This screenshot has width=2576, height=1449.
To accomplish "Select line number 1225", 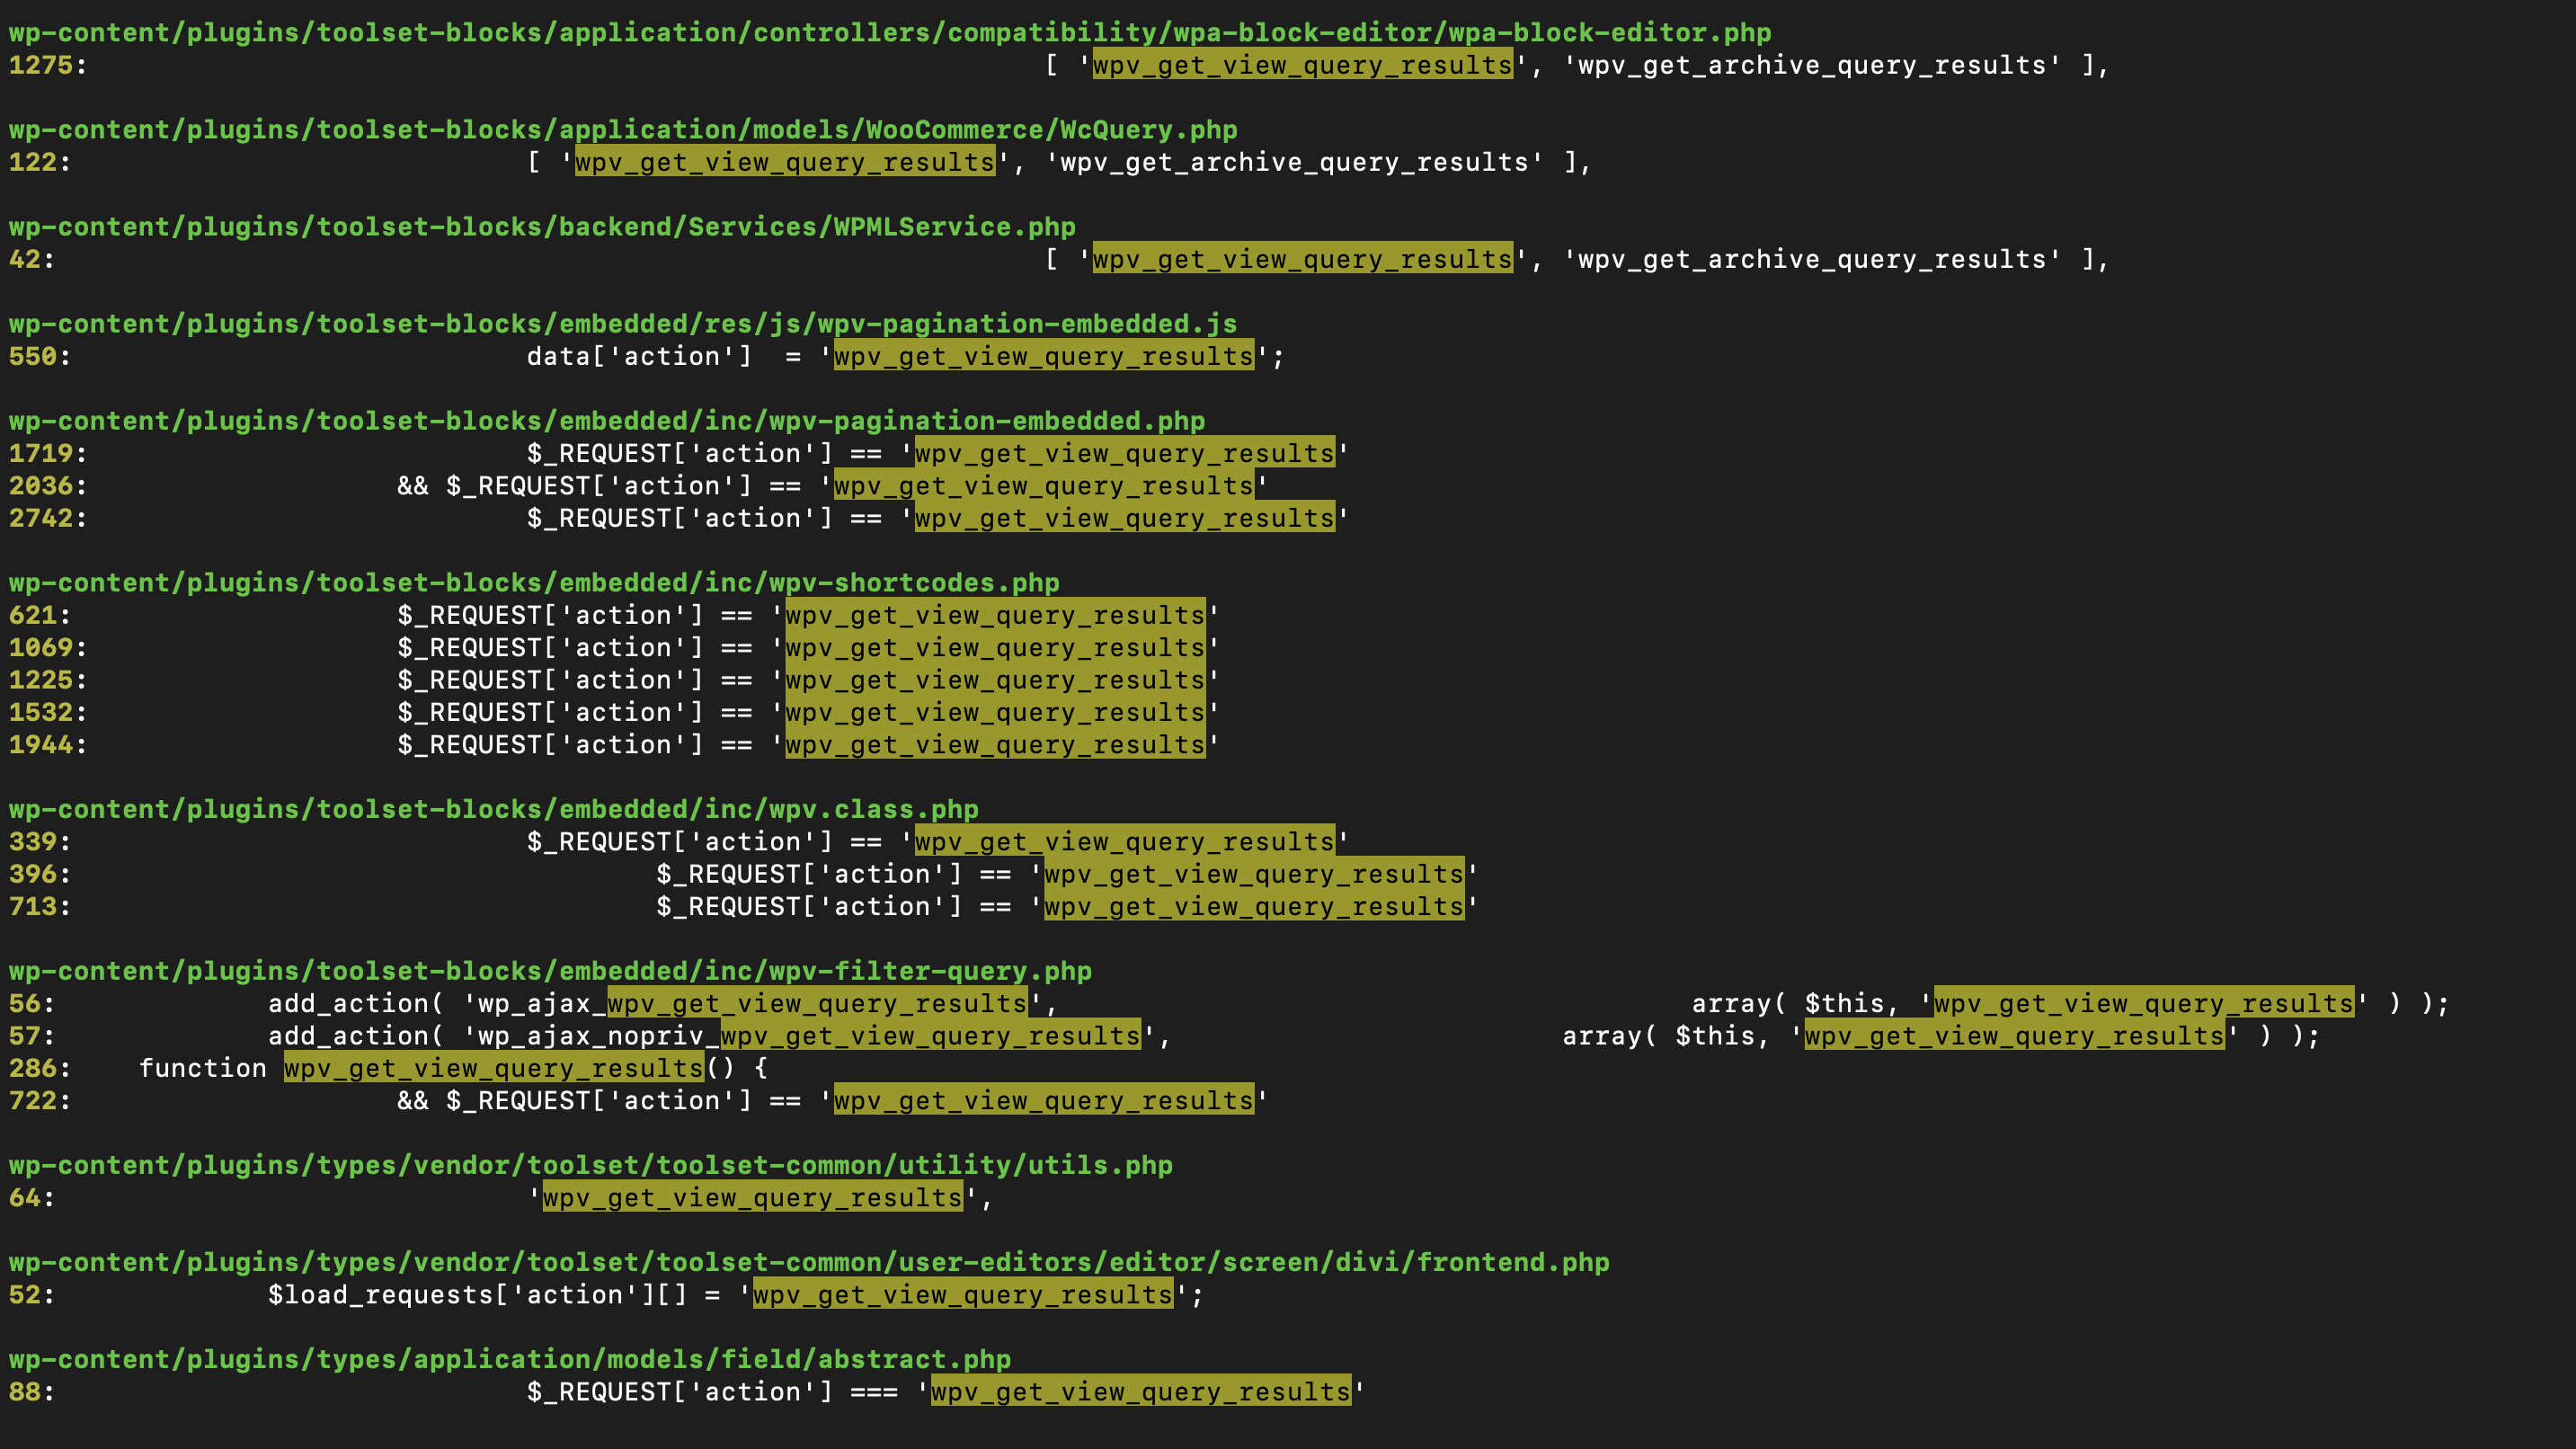I will (x=40, y=680).
